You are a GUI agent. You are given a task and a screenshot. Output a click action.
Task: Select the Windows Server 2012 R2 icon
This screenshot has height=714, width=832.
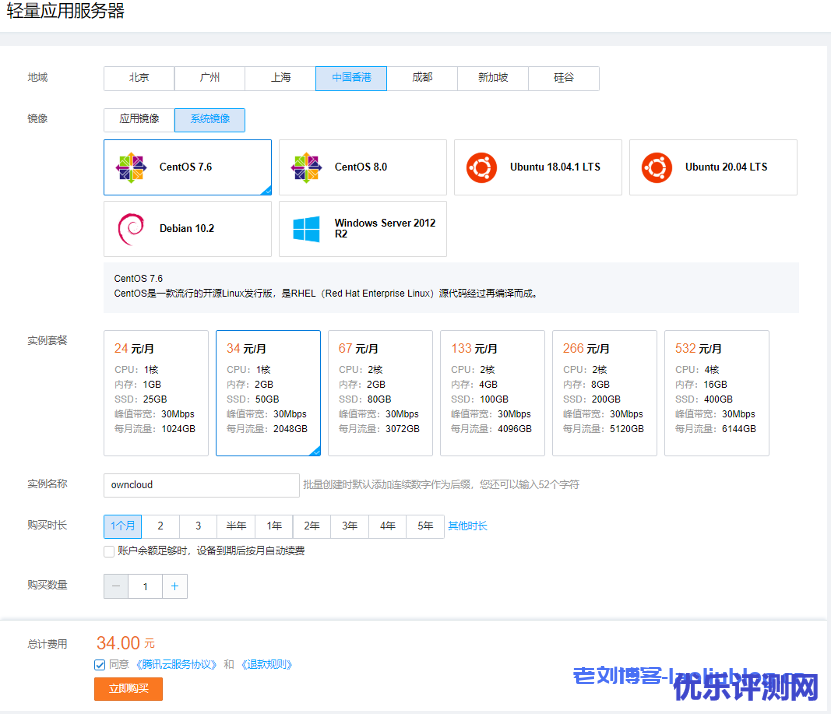(306, 229)
